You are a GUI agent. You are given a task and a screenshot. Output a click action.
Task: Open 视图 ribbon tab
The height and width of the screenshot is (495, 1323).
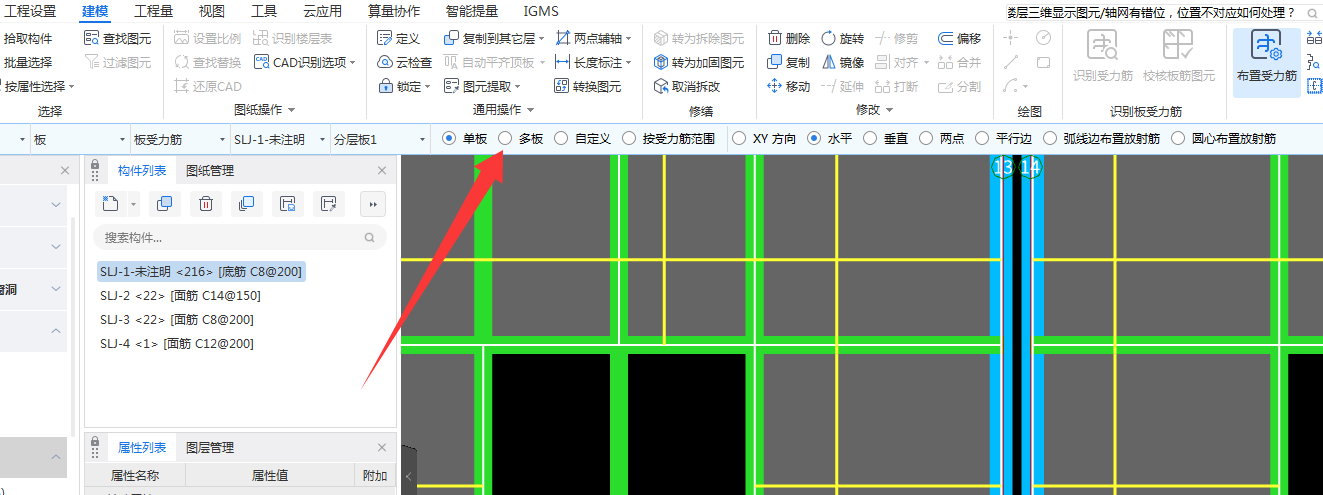[x=212, y=12]
